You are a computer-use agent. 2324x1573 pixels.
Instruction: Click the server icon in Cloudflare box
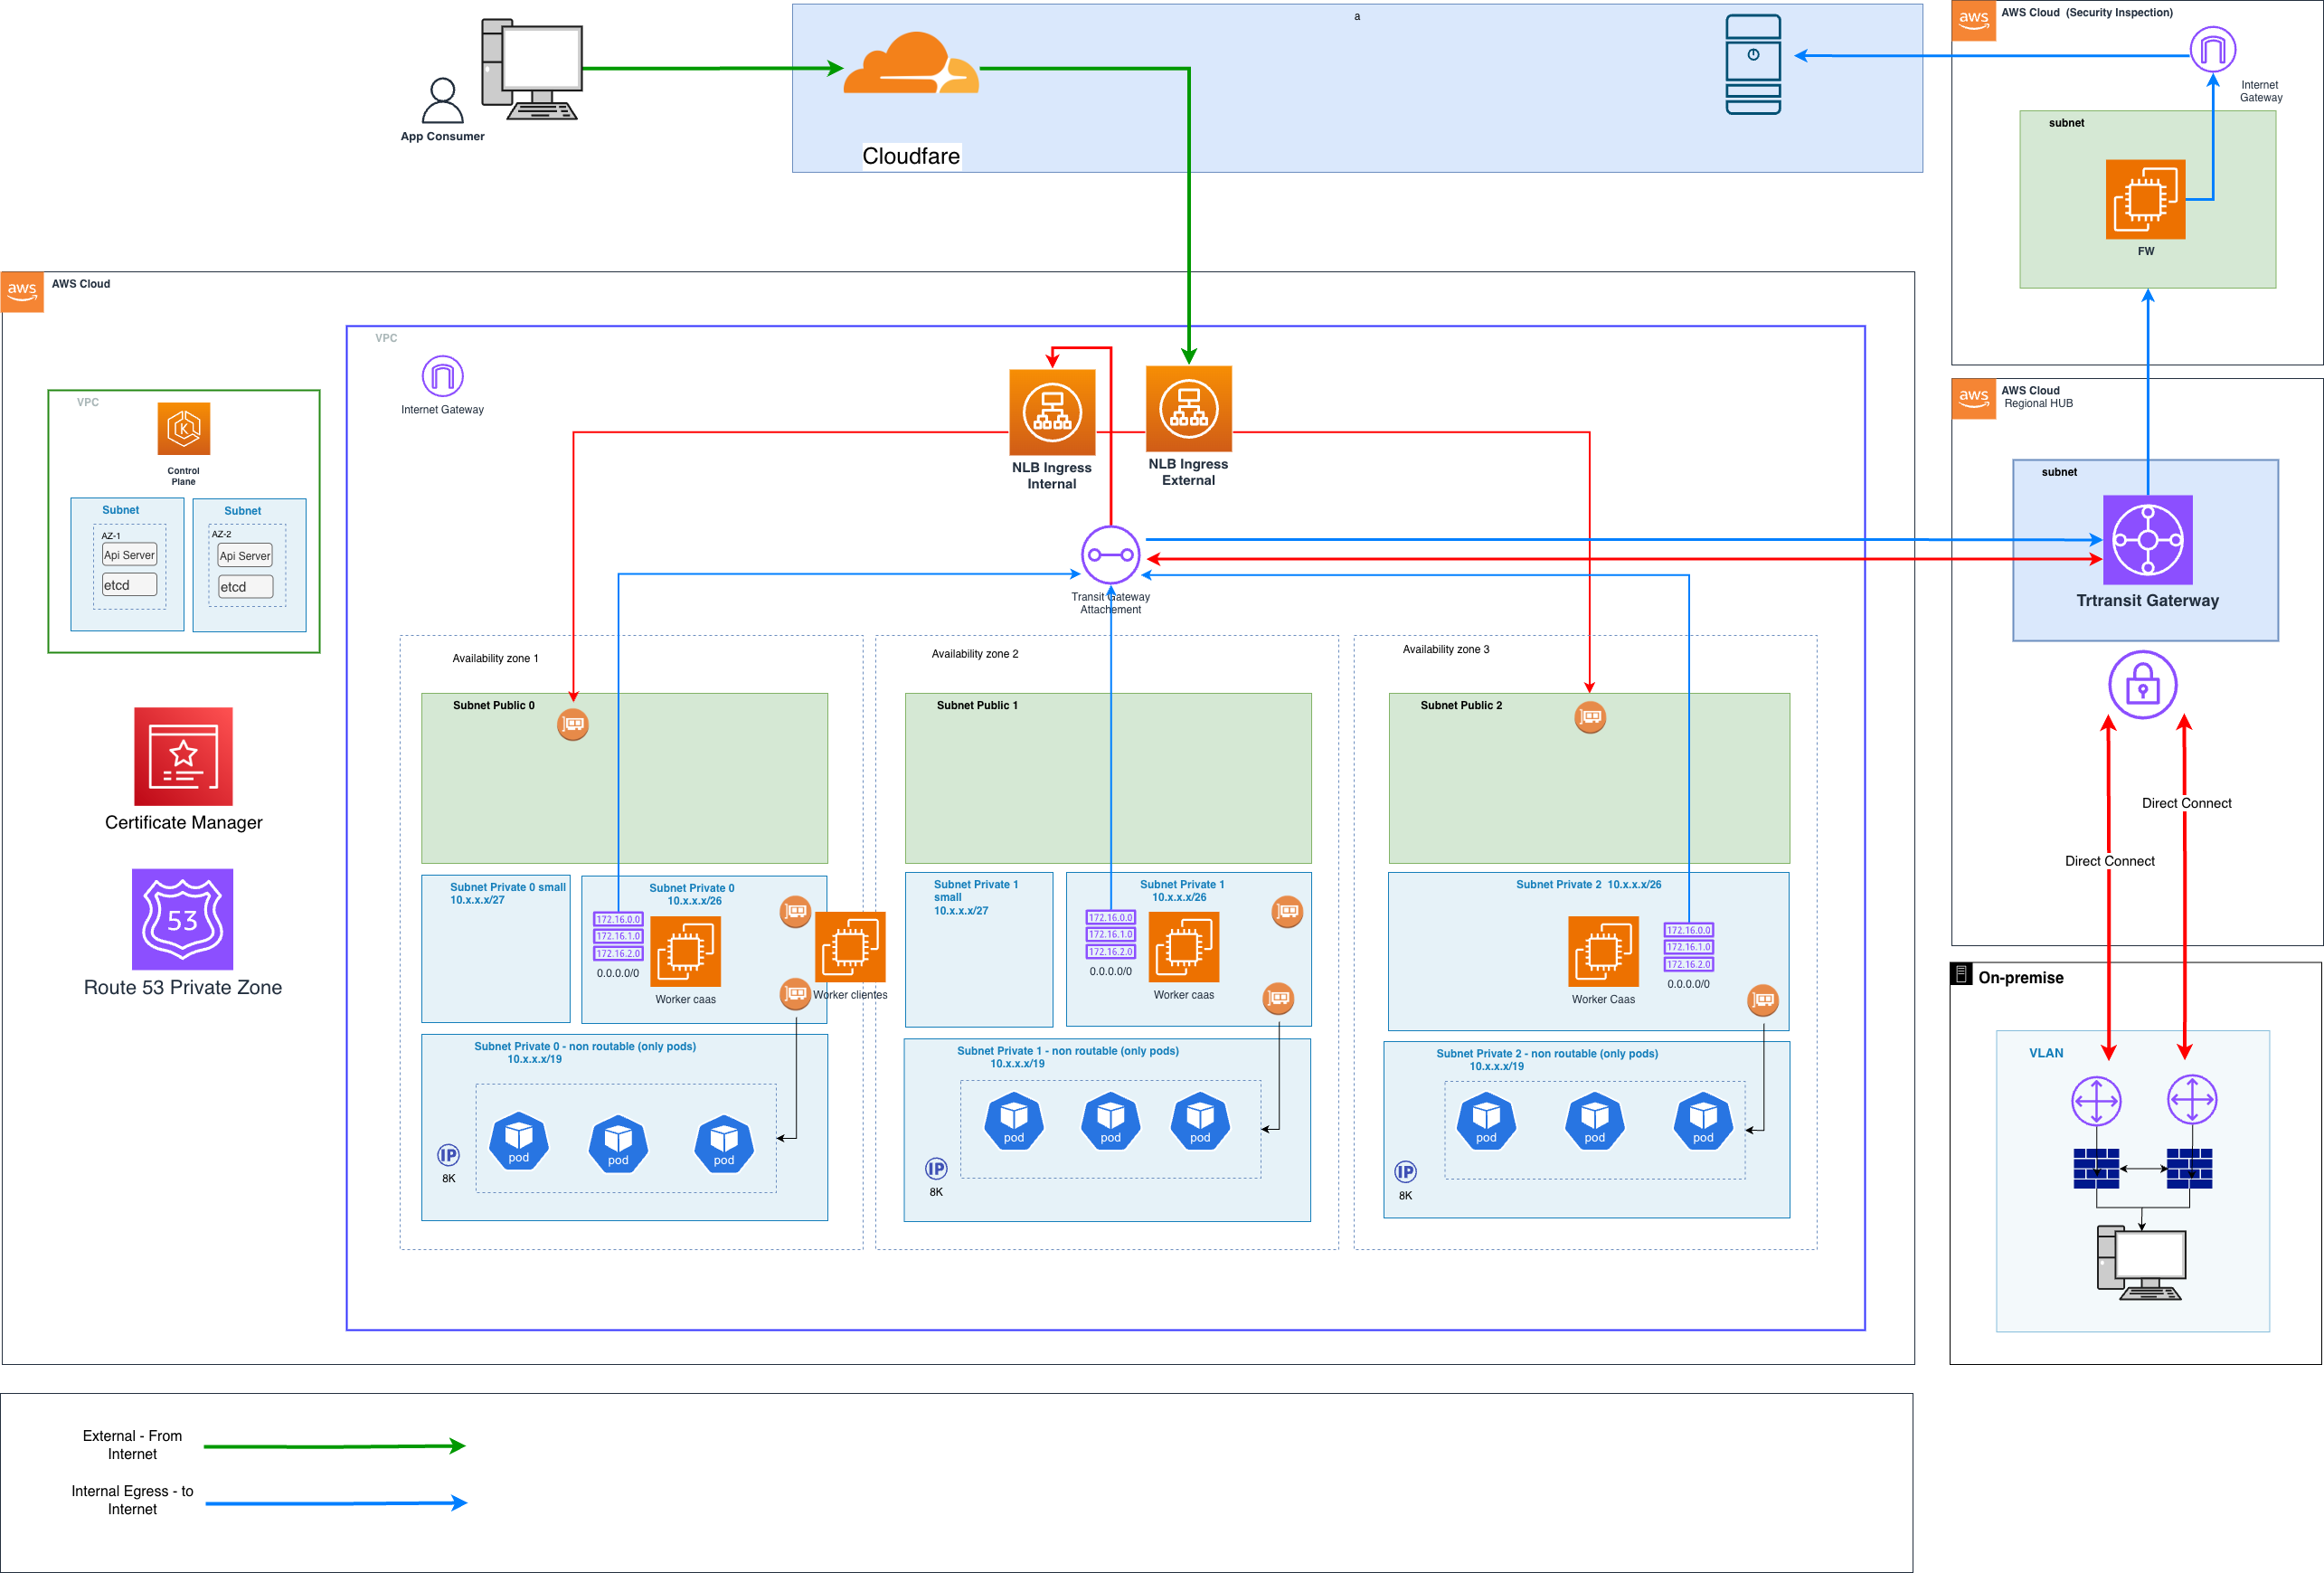pyautogui.click(x=1753, y=64)
